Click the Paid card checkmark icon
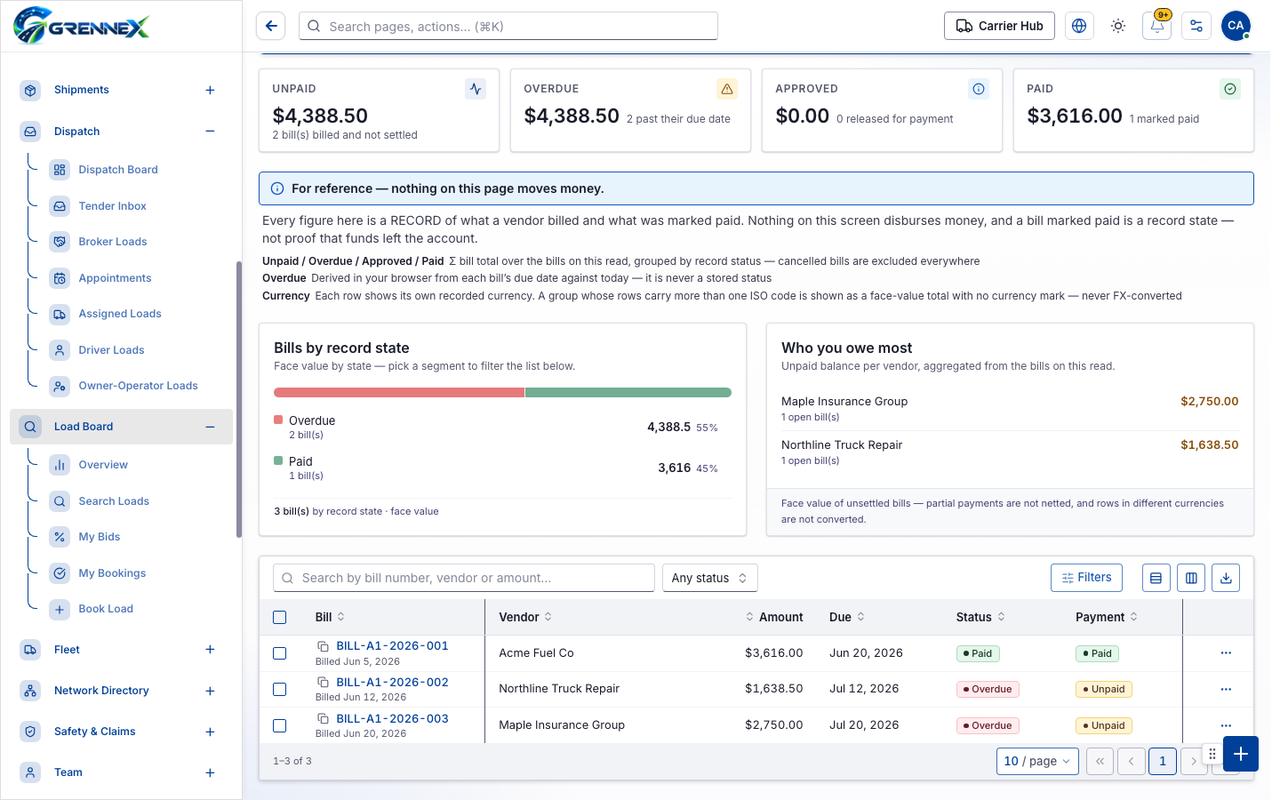The image size is (1280, 800). pos(1230,89)
